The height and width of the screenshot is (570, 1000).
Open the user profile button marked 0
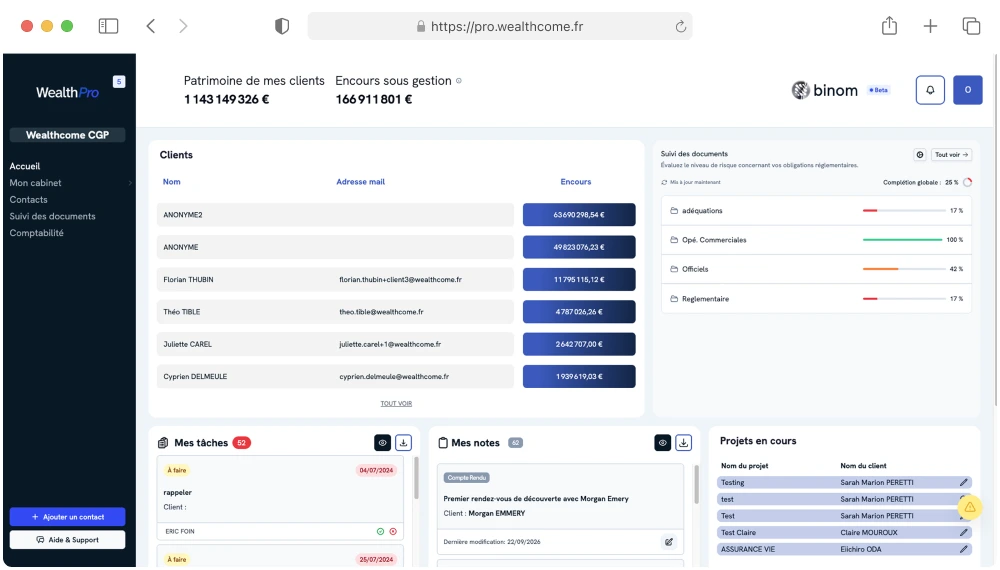tap(967, 90)
